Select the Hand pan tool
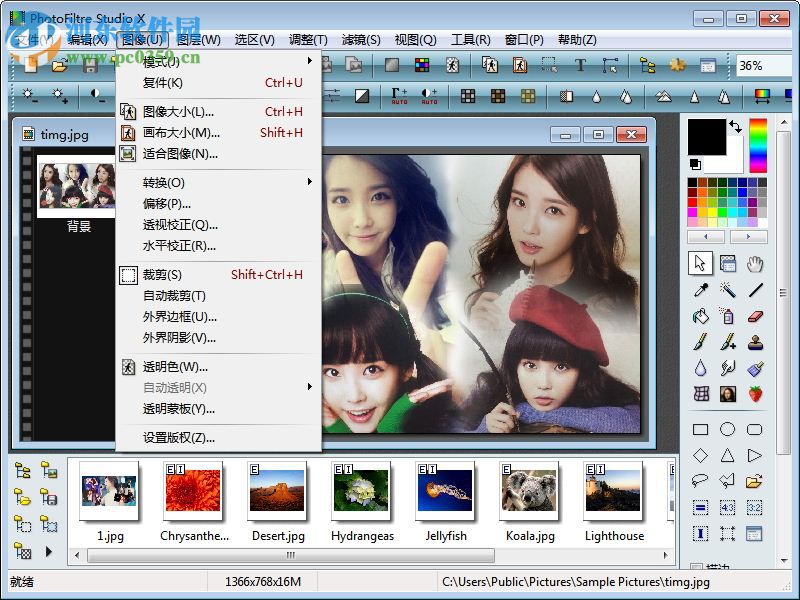This screenshot has width=800, height=600. point(755,265)
